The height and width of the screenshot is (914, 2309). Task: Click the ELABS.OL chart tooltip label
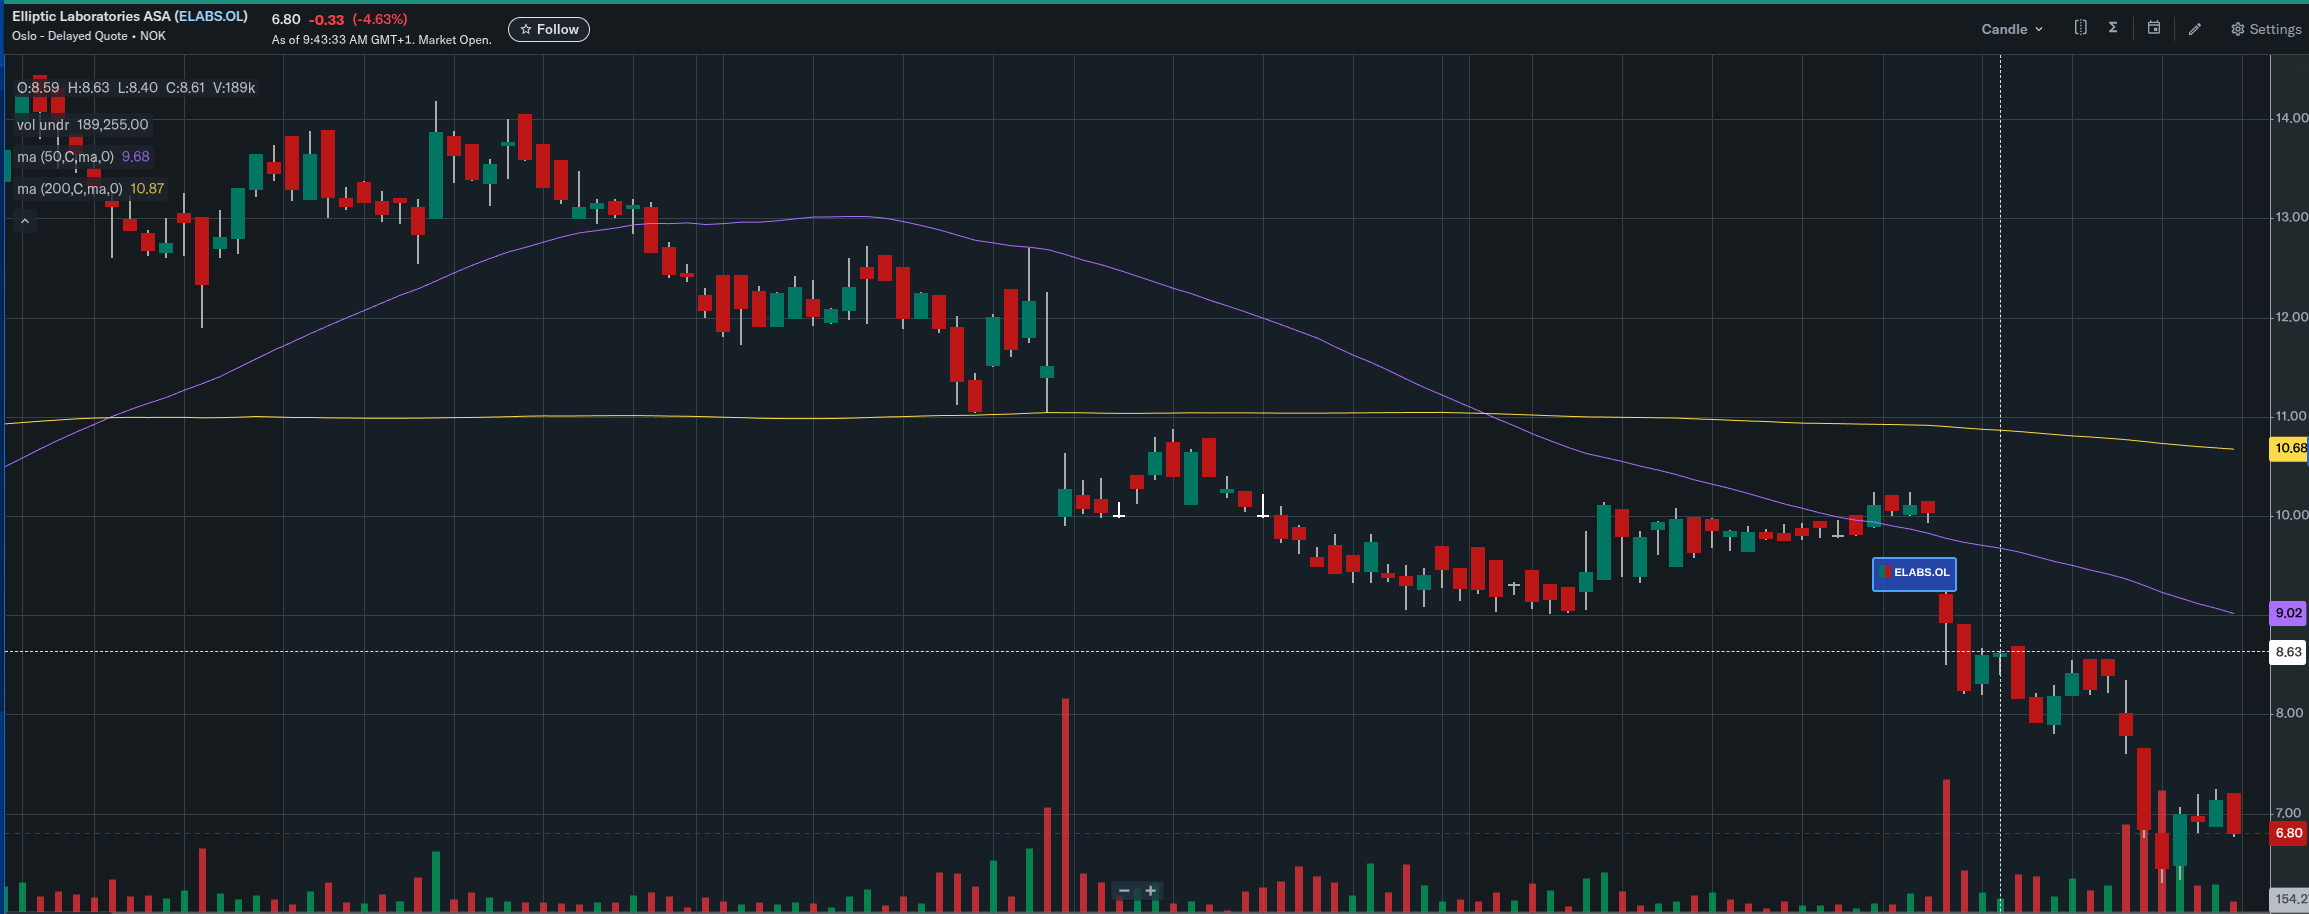[1914, 573]
